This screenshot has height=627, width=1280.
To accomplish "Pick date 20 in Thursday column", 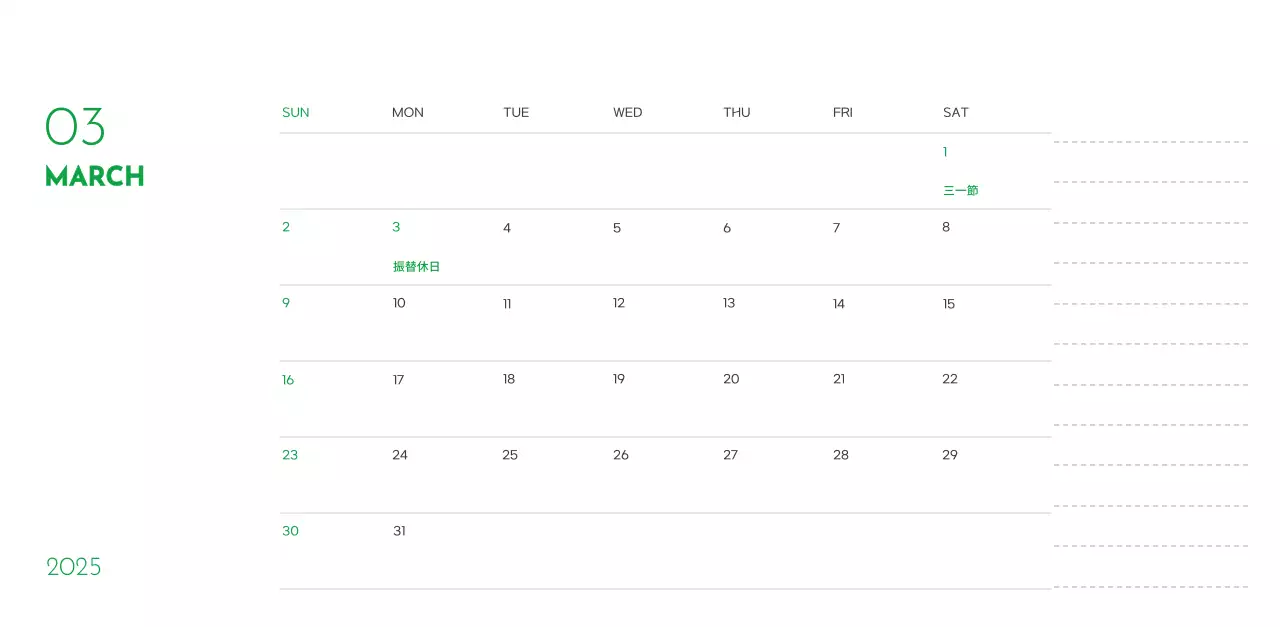I will tap(731, 379).
